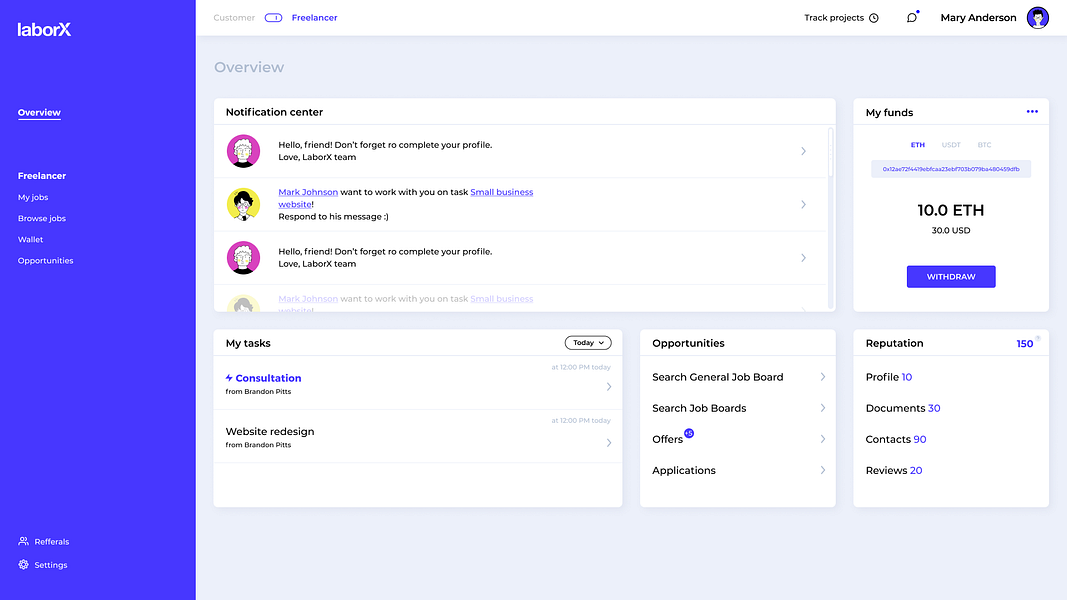The height and width of the screenshot is (600, 1067).
Task: Click the Website redesign task title
Action: (x=269, y=431)
